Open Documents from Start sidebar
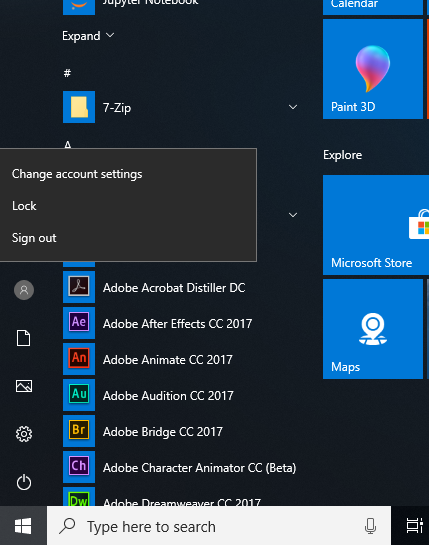This screenshot has height=545, width=429. click(24, 338)
